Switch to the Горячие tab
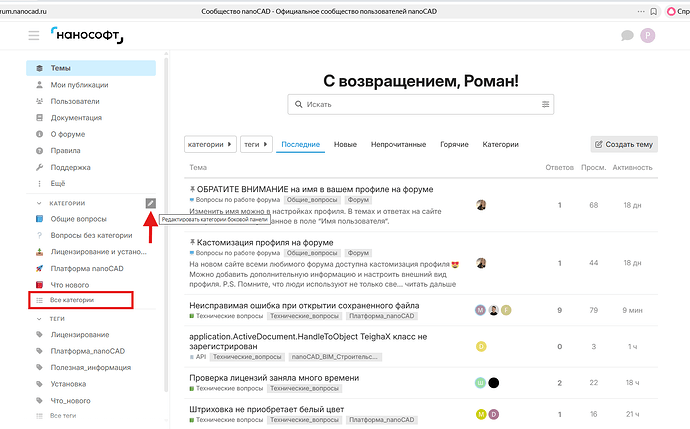This screenshot has height=429, width=690. click(x=454, y=144)
